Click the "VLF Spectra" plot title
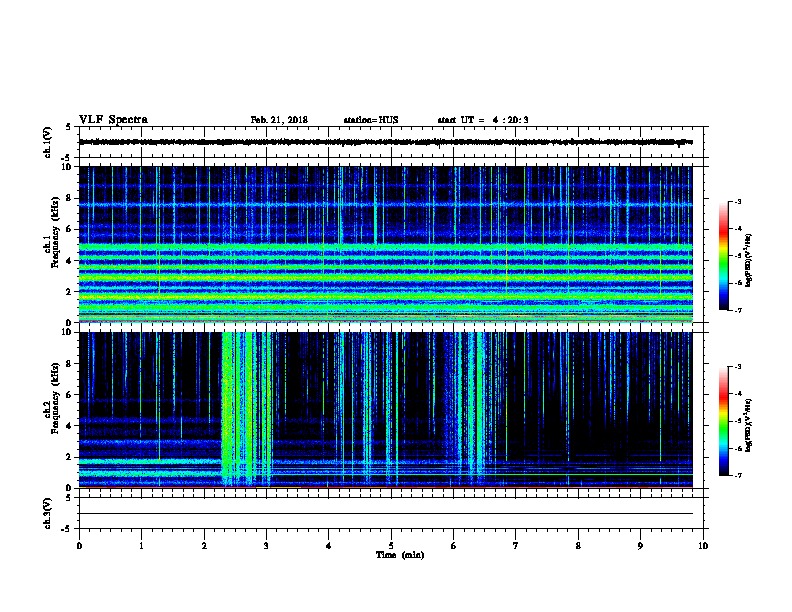This screenshot has height=612, width=792. coord(113,120)
